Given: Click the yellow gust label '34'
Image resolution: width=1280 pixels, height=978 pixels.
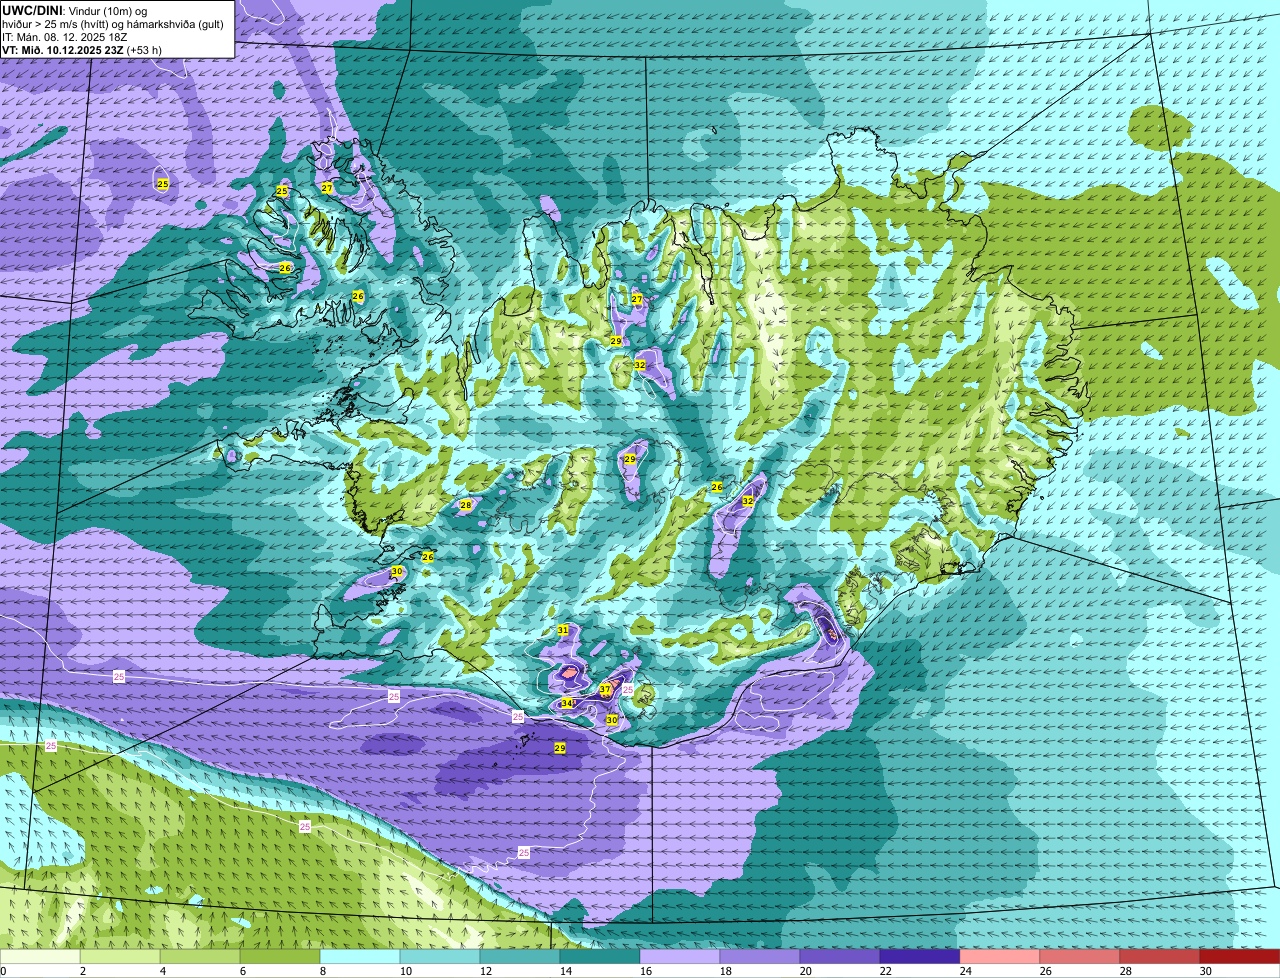Looking at the screenshot, I should click(567, 704).
